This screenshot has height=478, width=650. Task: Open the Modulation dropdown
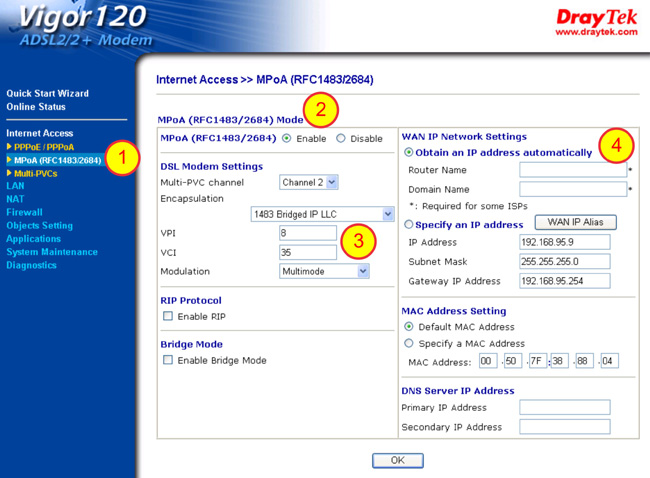click(324, 271)
